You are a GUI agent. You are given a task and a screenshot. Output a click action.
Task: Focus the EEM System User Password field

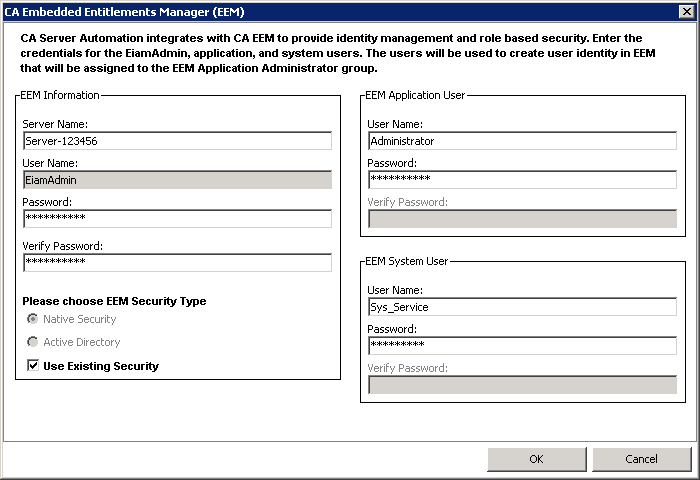522,345
